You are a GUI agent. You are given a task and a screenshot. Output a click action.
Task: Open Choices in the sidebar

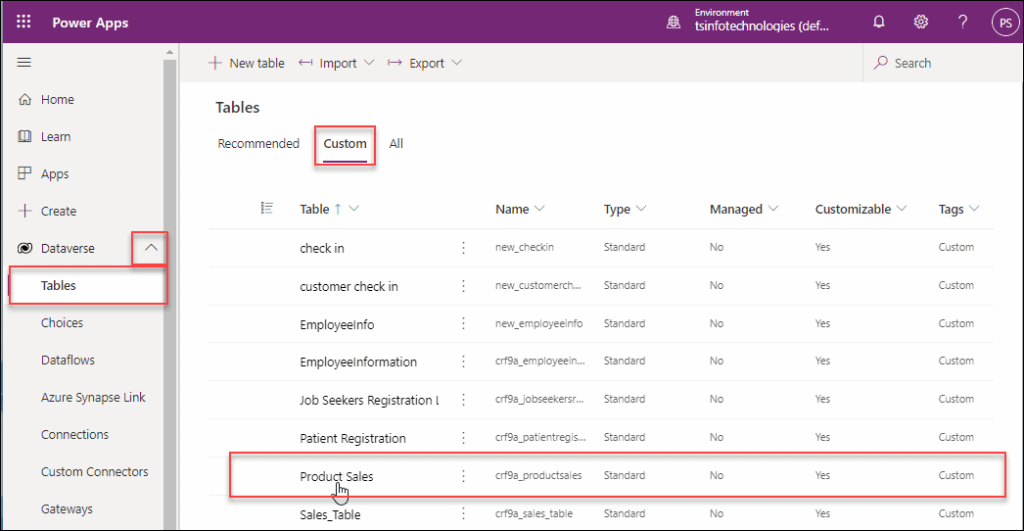62,323
